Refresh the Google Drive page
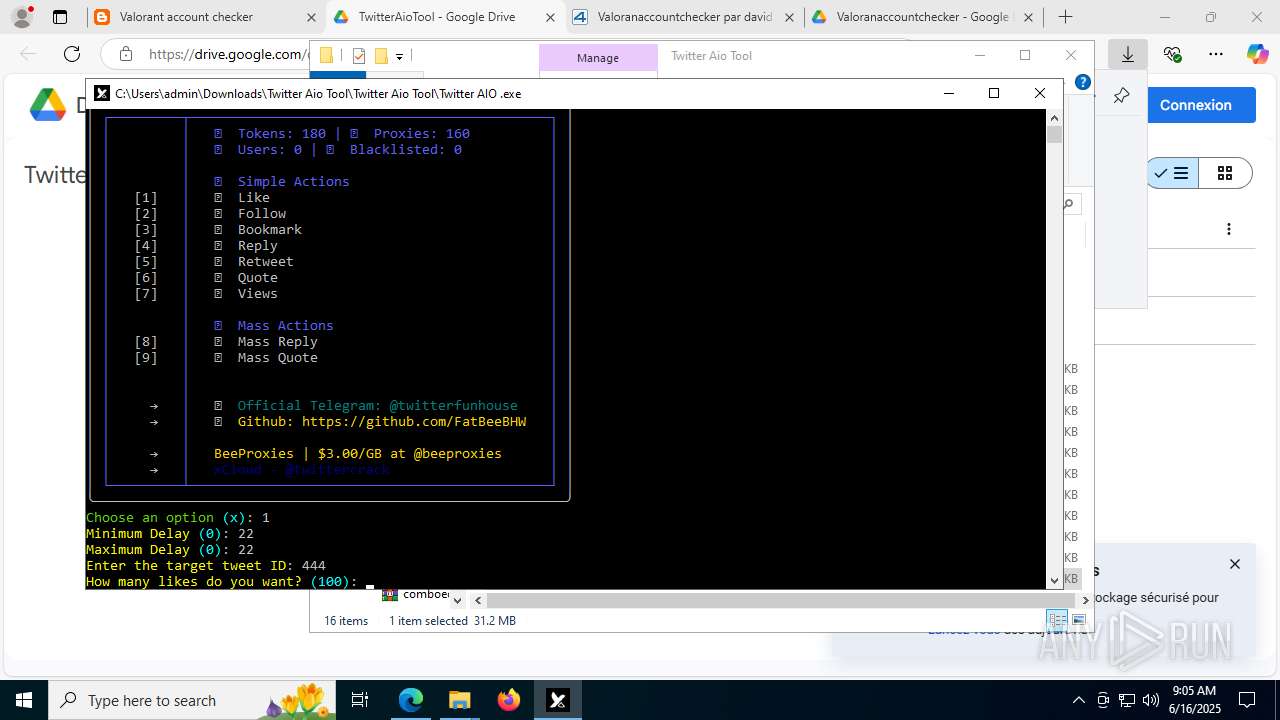This screenshot has width=1280, height=720. [71, 54]
